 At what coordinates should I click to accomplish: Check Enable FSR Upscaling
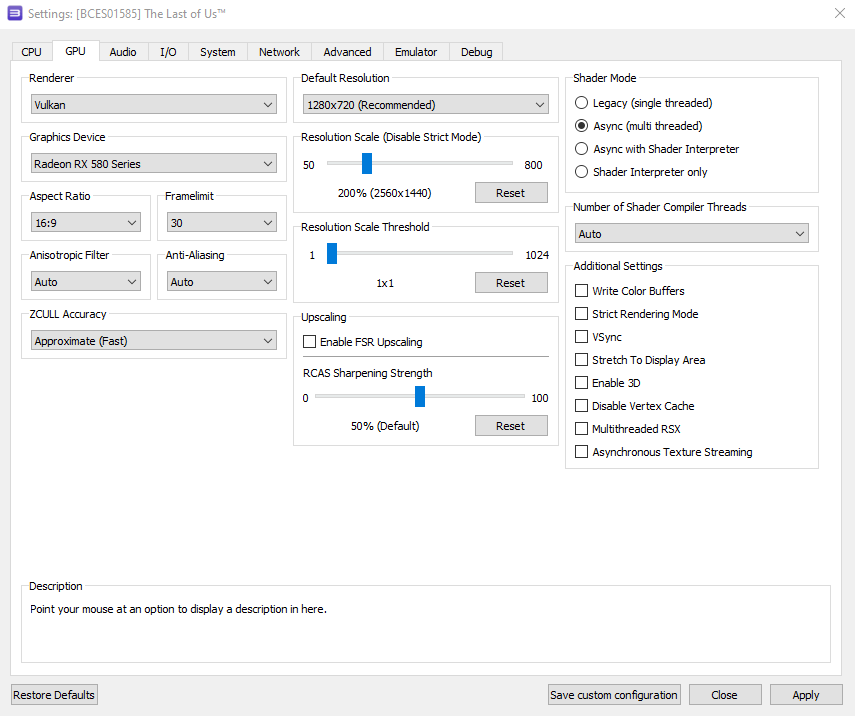click(310, 342)
